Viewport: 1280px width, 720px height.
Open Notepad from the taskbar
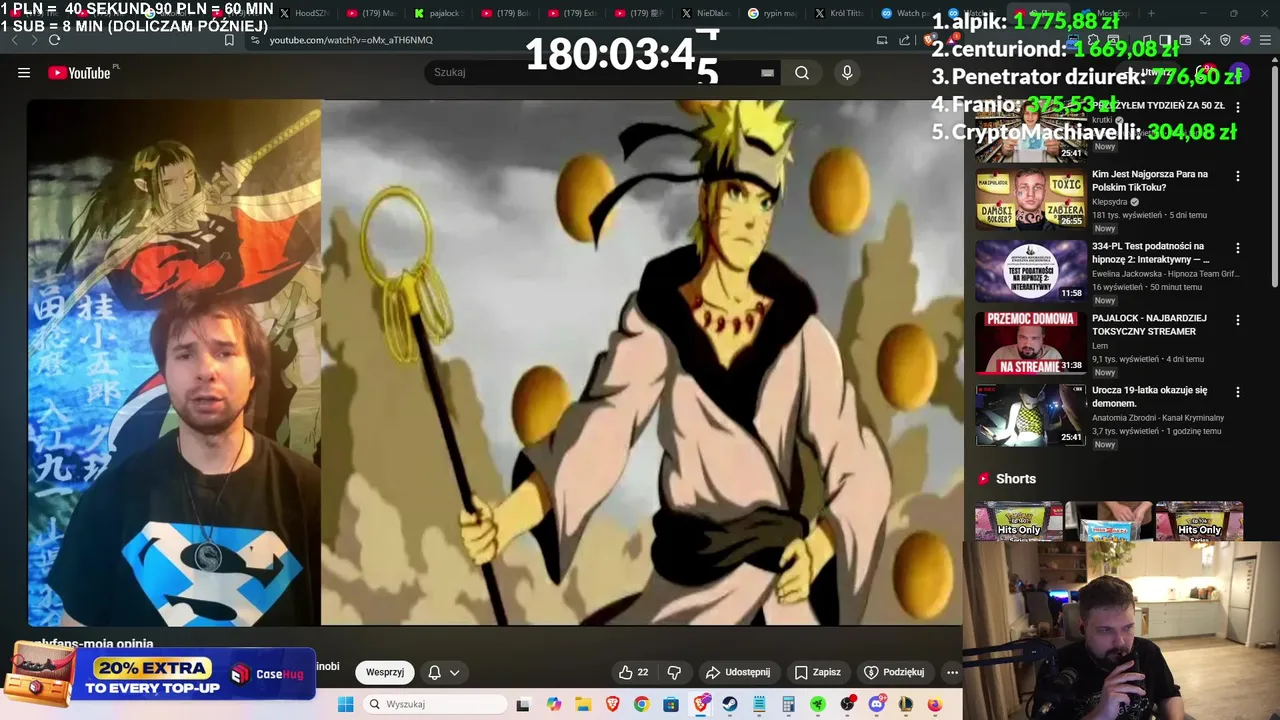coord(759,704)
